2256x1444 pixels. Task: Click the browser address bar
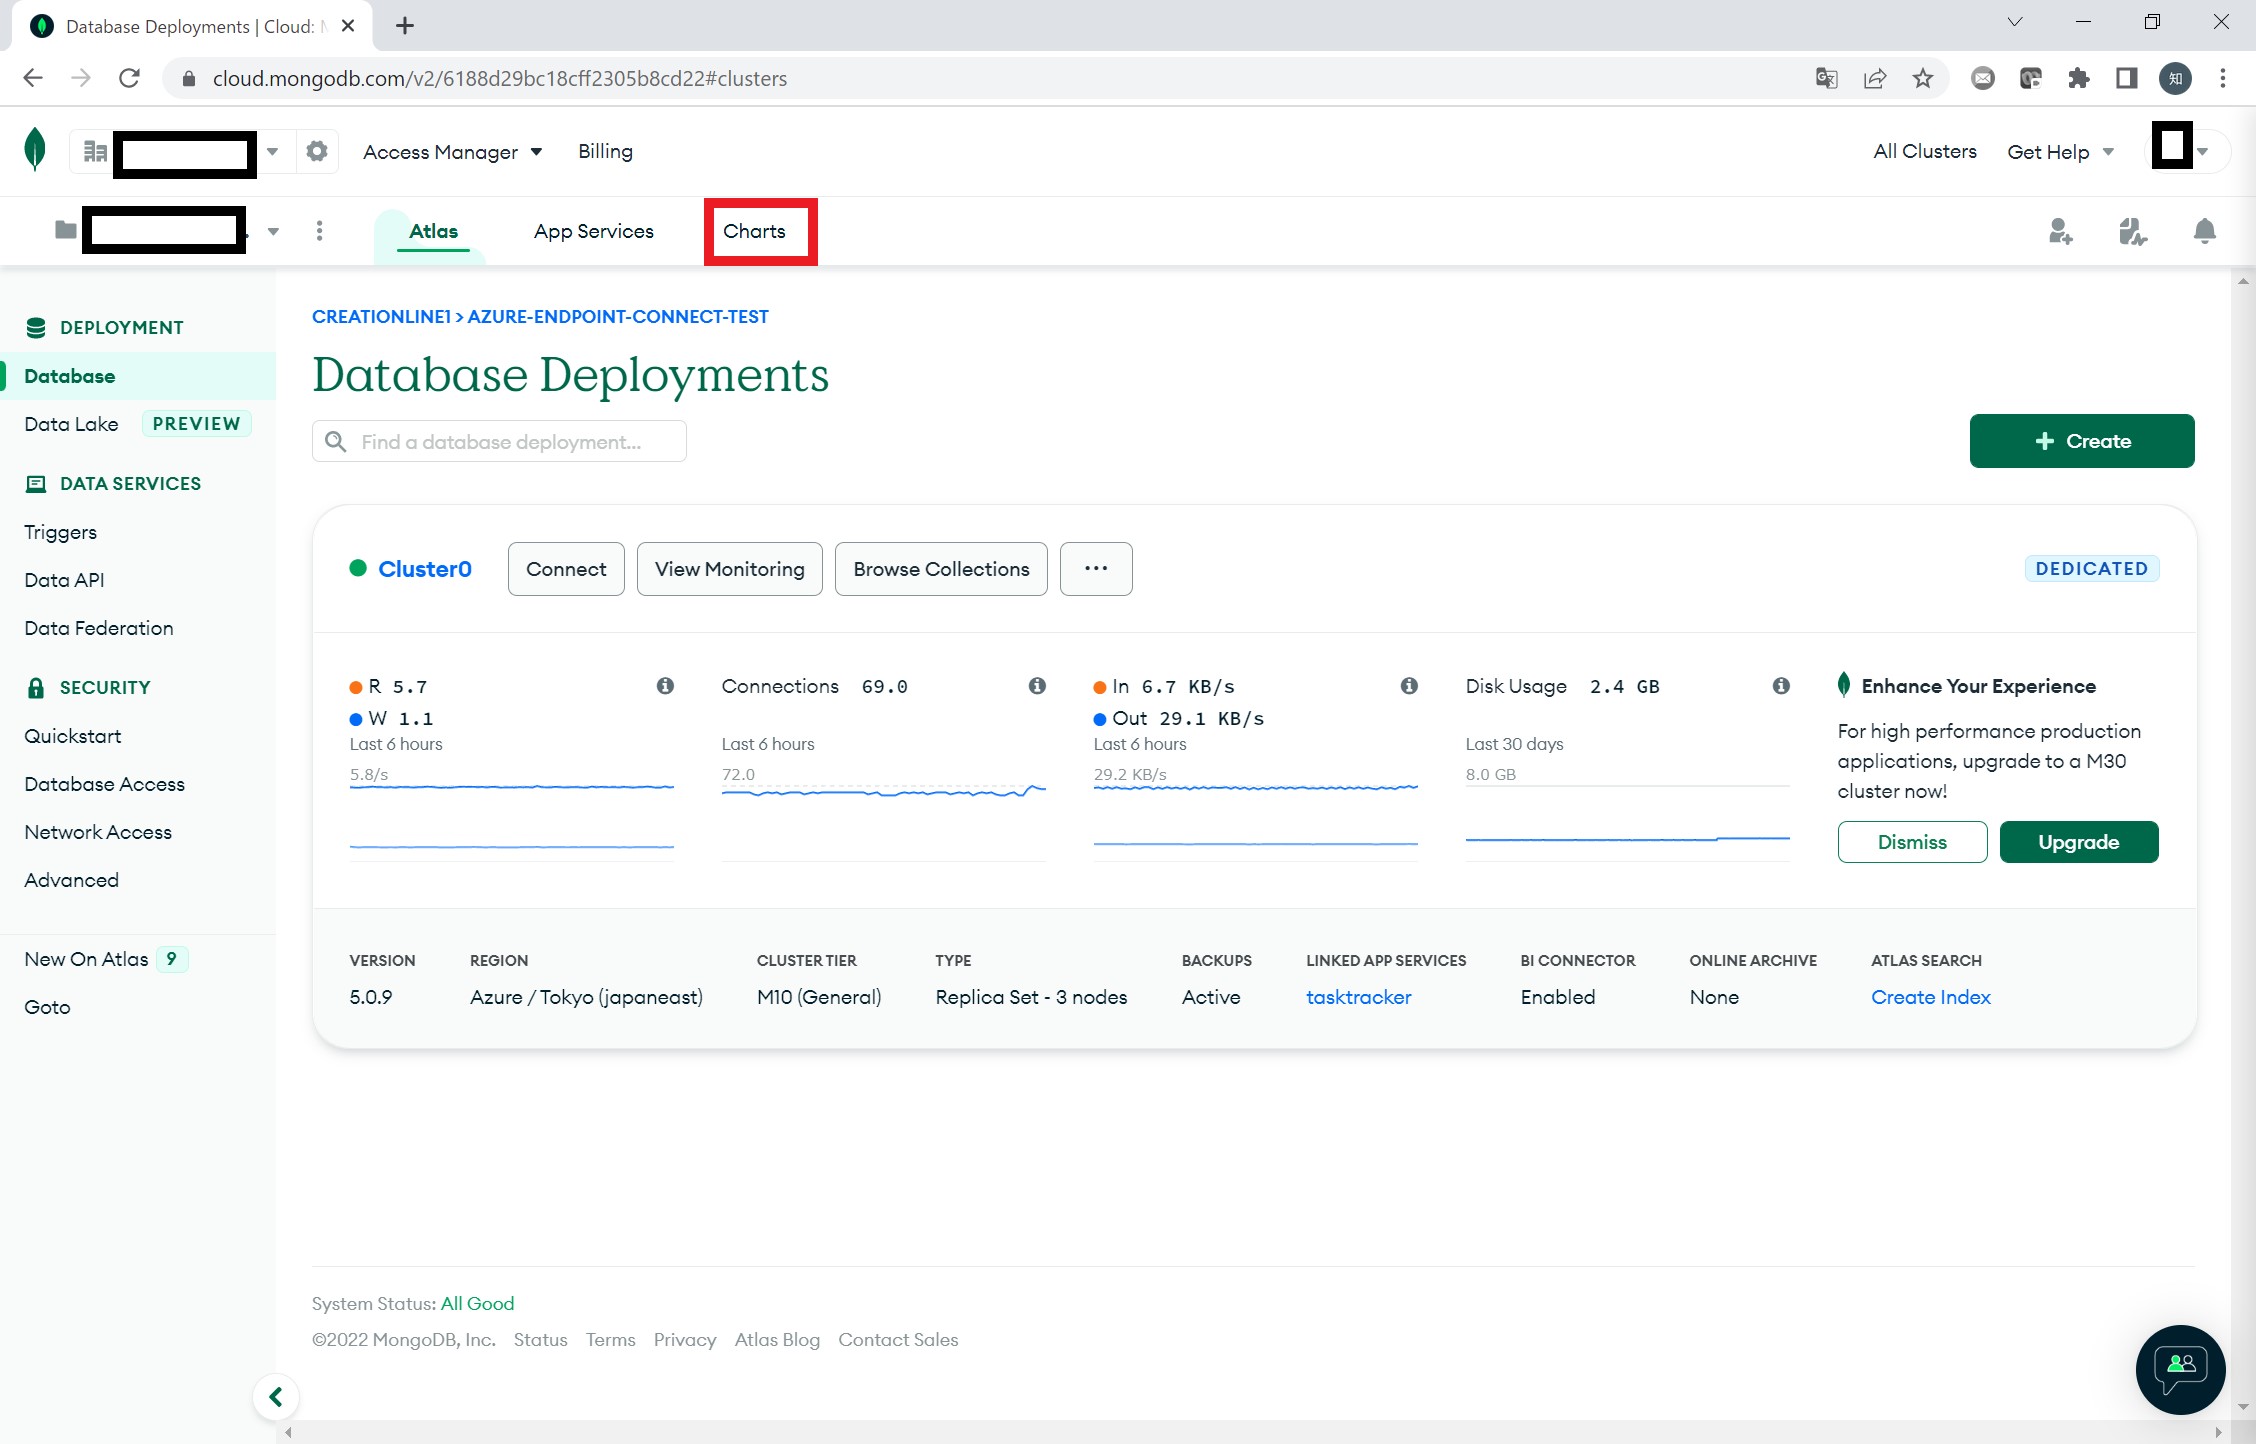point(1000,78)
